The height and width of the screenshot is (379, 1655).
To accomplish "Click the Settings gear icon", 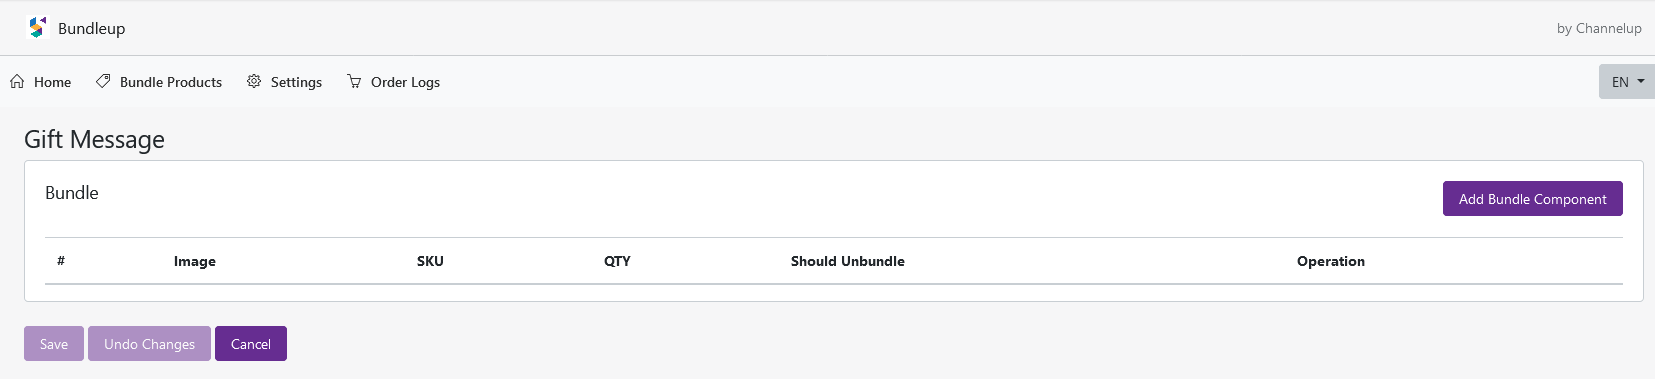I will click(x=254, y=81).
